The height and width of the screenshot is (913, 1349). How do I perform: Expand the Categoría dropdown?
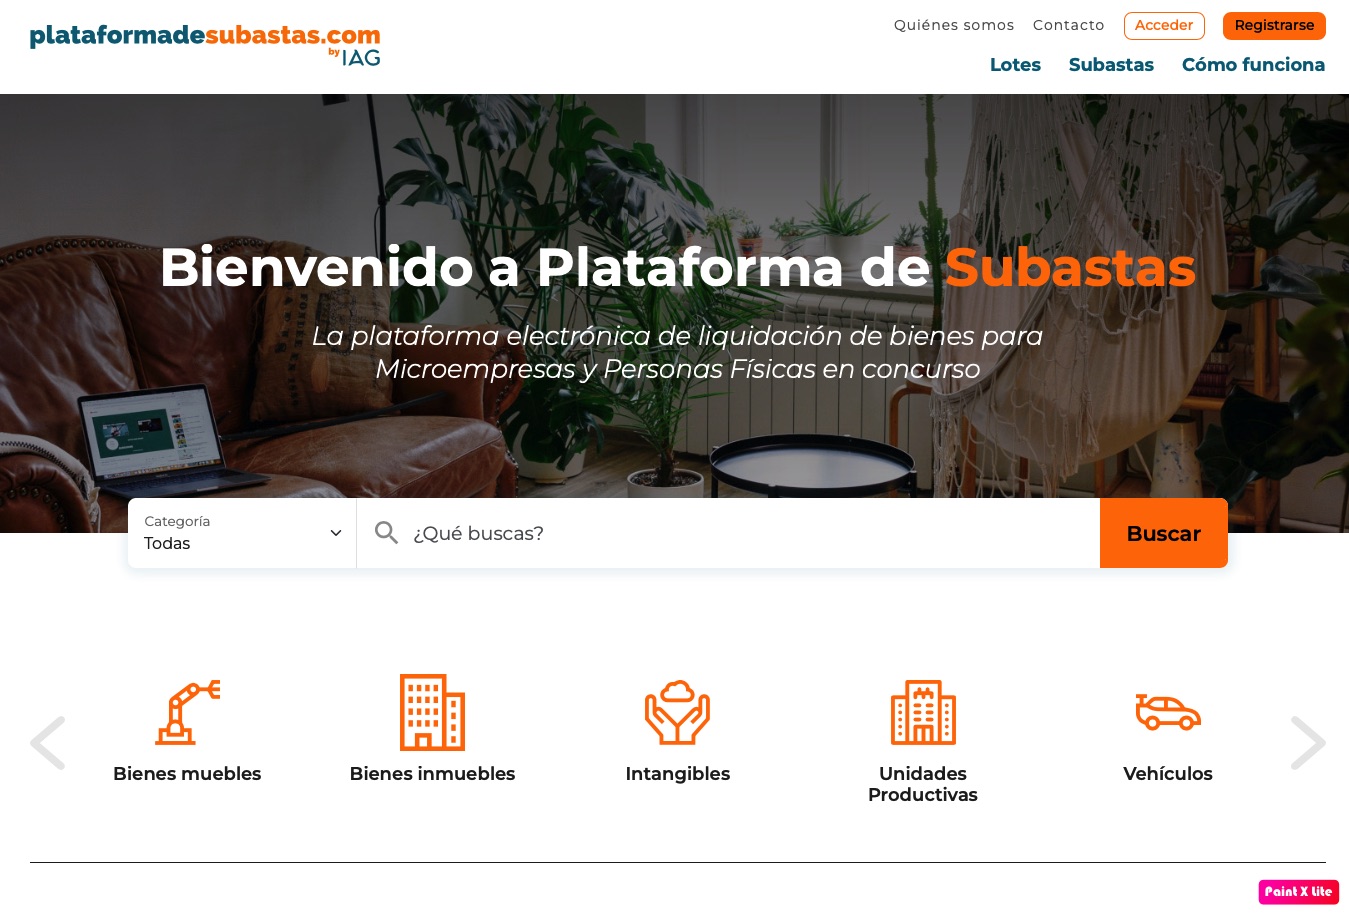pyautogui.click(x=242, y=533)
